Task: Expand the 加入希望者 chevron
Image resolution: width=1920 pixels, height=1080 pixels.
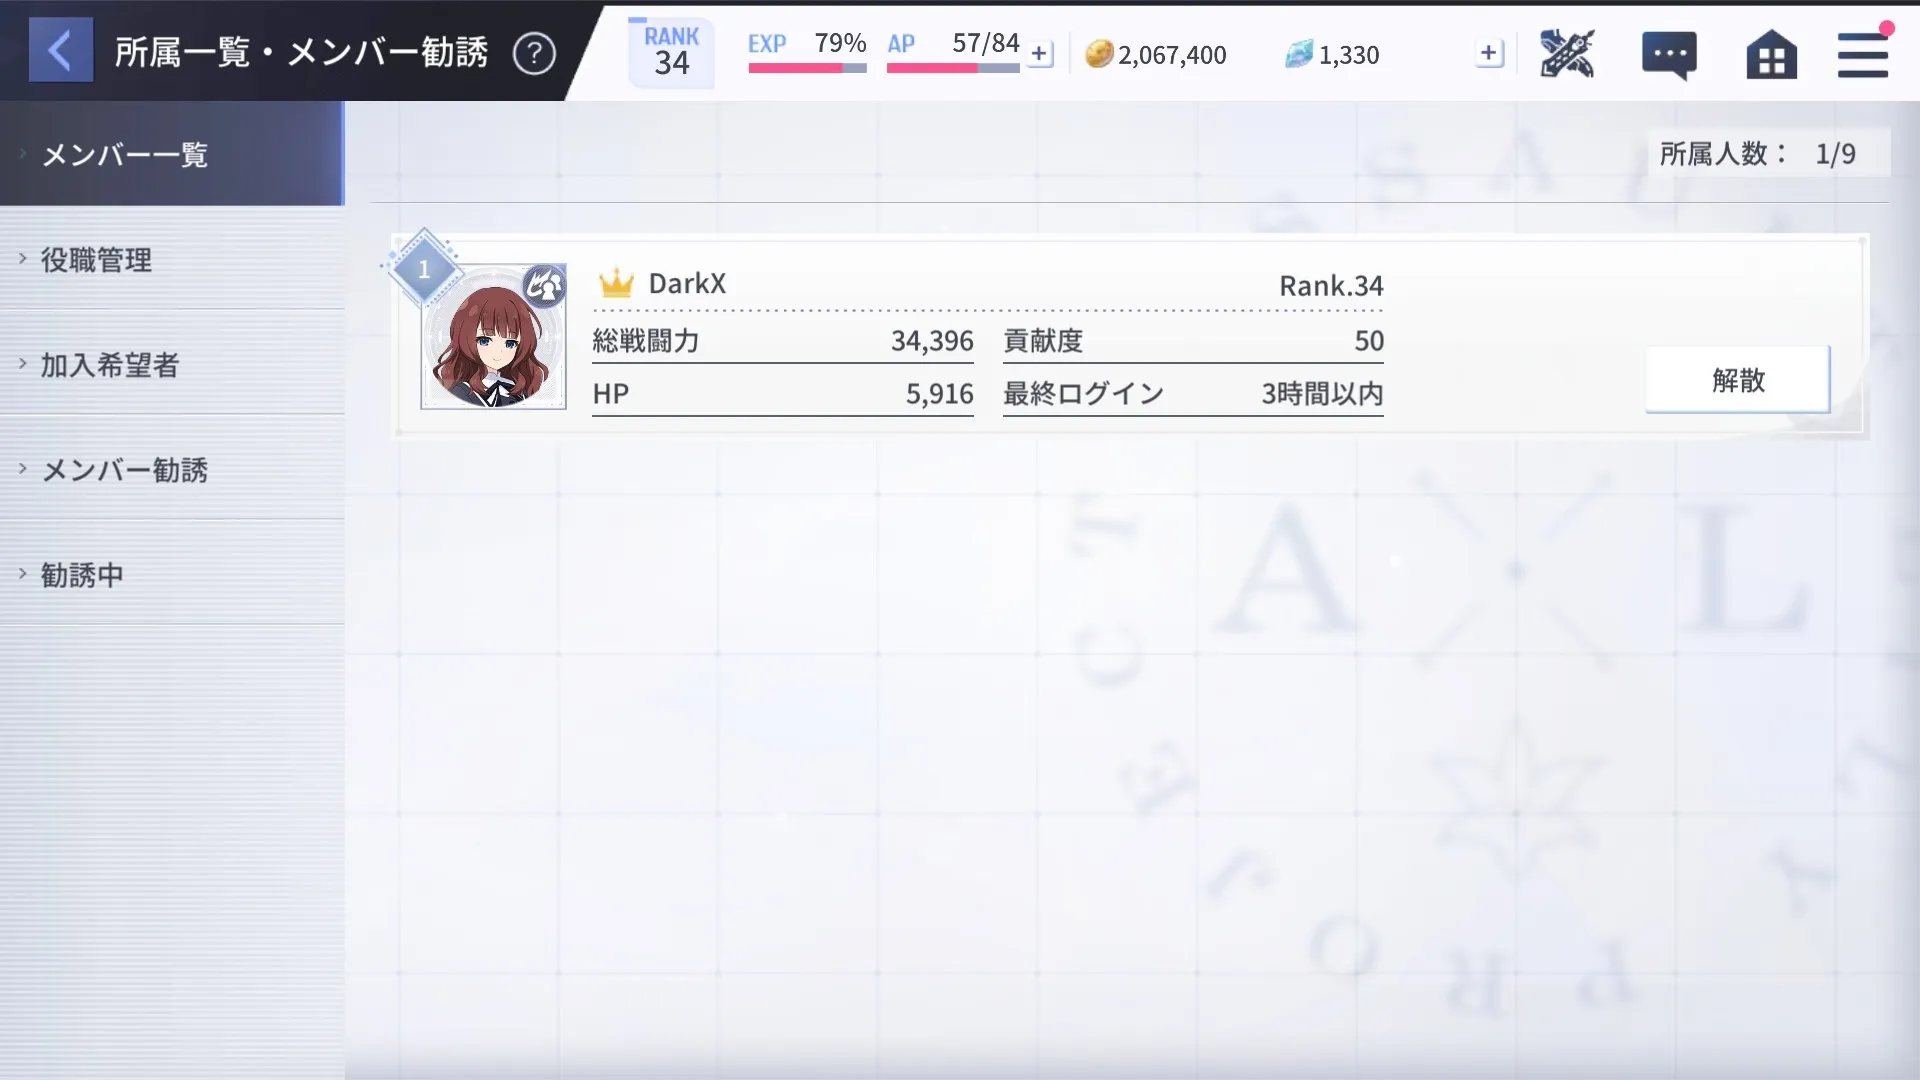Action: (x=23, y=364)
